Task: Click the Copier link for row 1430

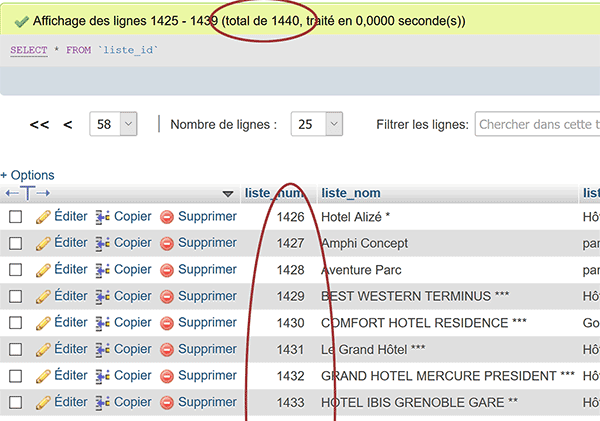Action: click(x=133, y=322)
